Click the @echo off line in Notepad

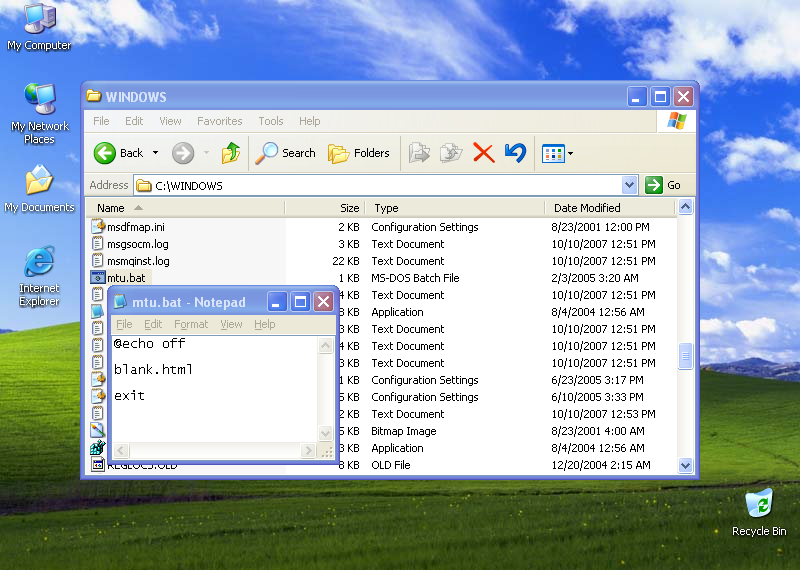[149, 343]
